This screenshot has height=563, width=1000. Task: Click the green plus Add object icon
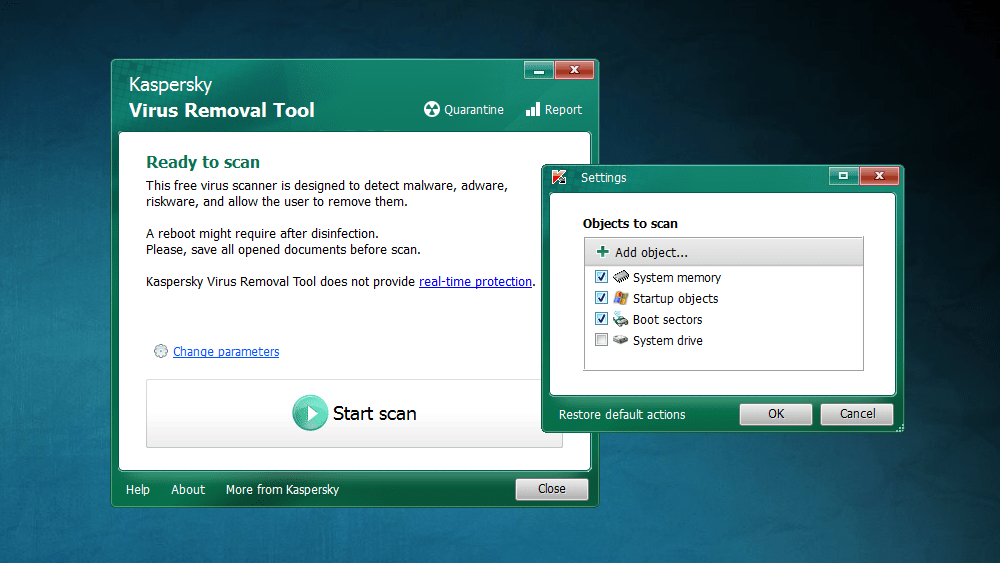pyautogui.click(x=602, y=252)
